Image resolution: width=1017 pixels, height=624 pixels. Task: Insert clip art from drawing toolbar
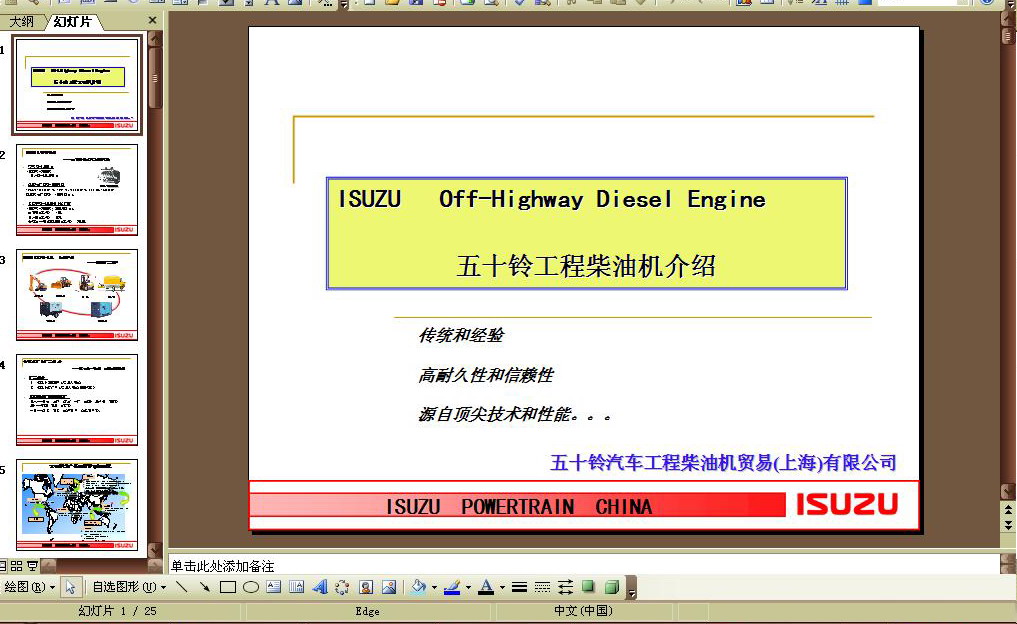click(x=366, y=587)
